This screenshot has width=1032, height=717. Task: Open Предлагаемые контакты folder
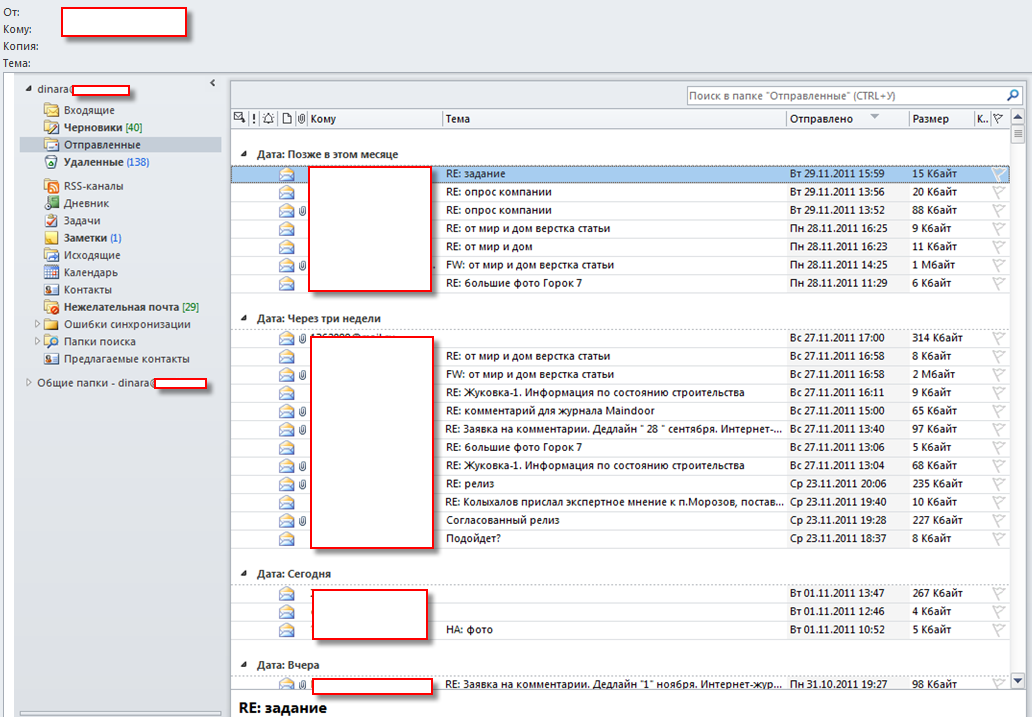126,359
